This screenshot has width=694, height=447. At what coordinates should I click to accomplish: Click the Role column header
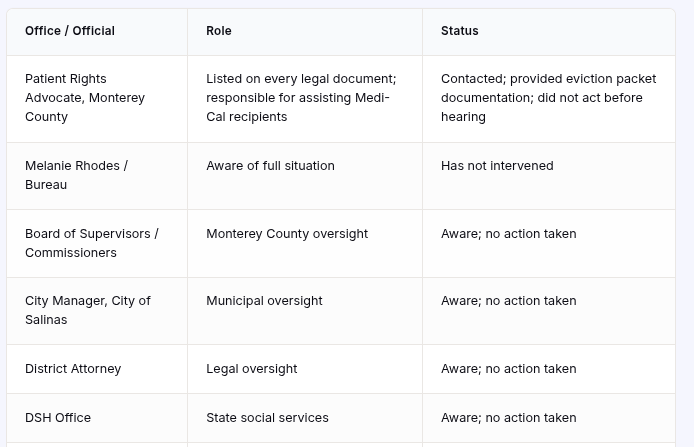click(x=305, y=31)
